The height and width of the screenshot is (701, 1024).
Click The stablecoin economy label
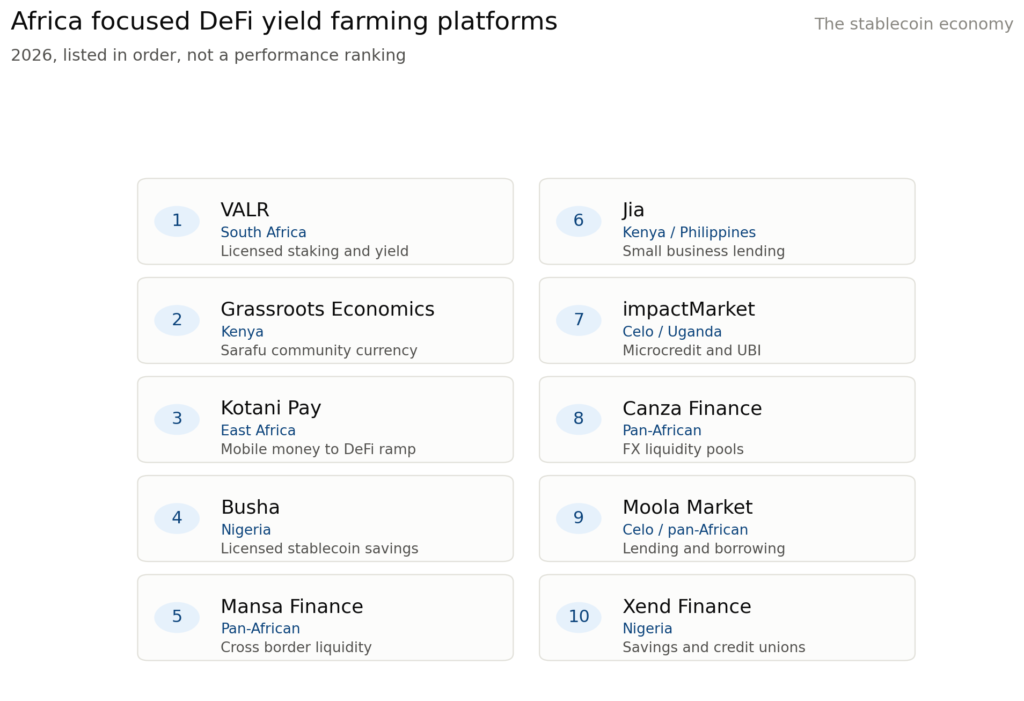[x=914, y=24]
